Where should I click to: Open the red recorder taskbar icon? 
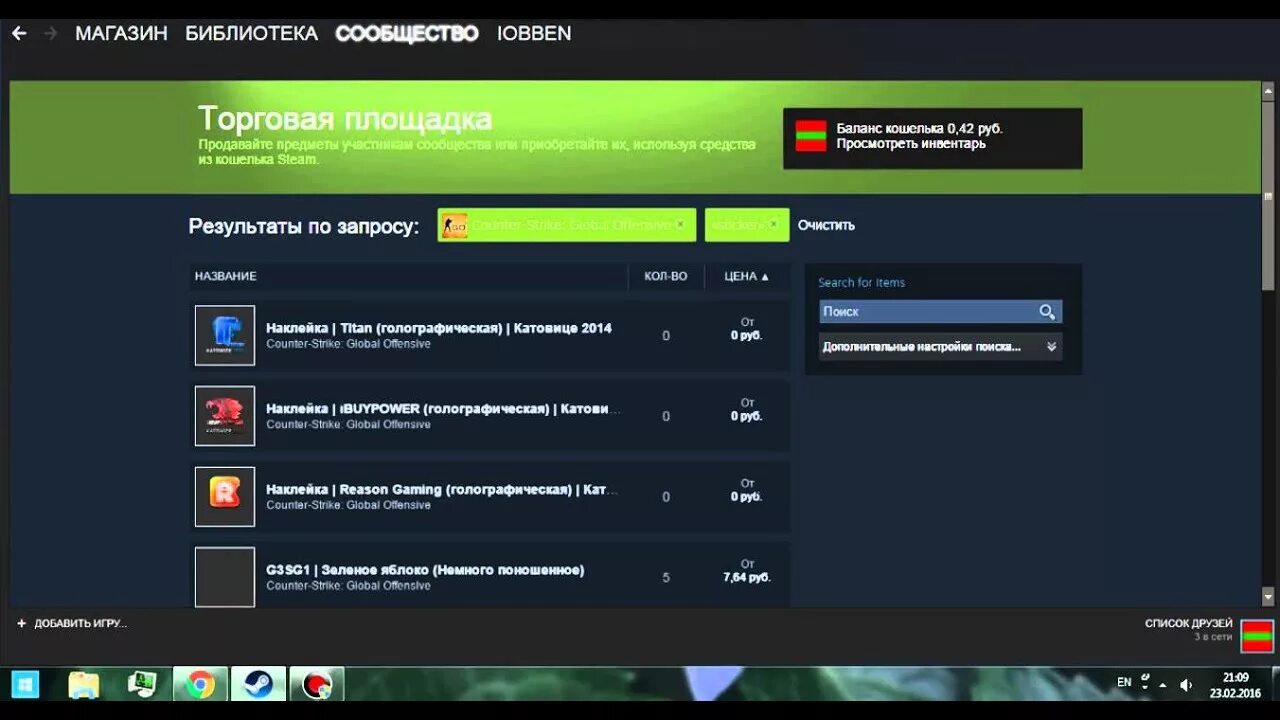[317, 684]
